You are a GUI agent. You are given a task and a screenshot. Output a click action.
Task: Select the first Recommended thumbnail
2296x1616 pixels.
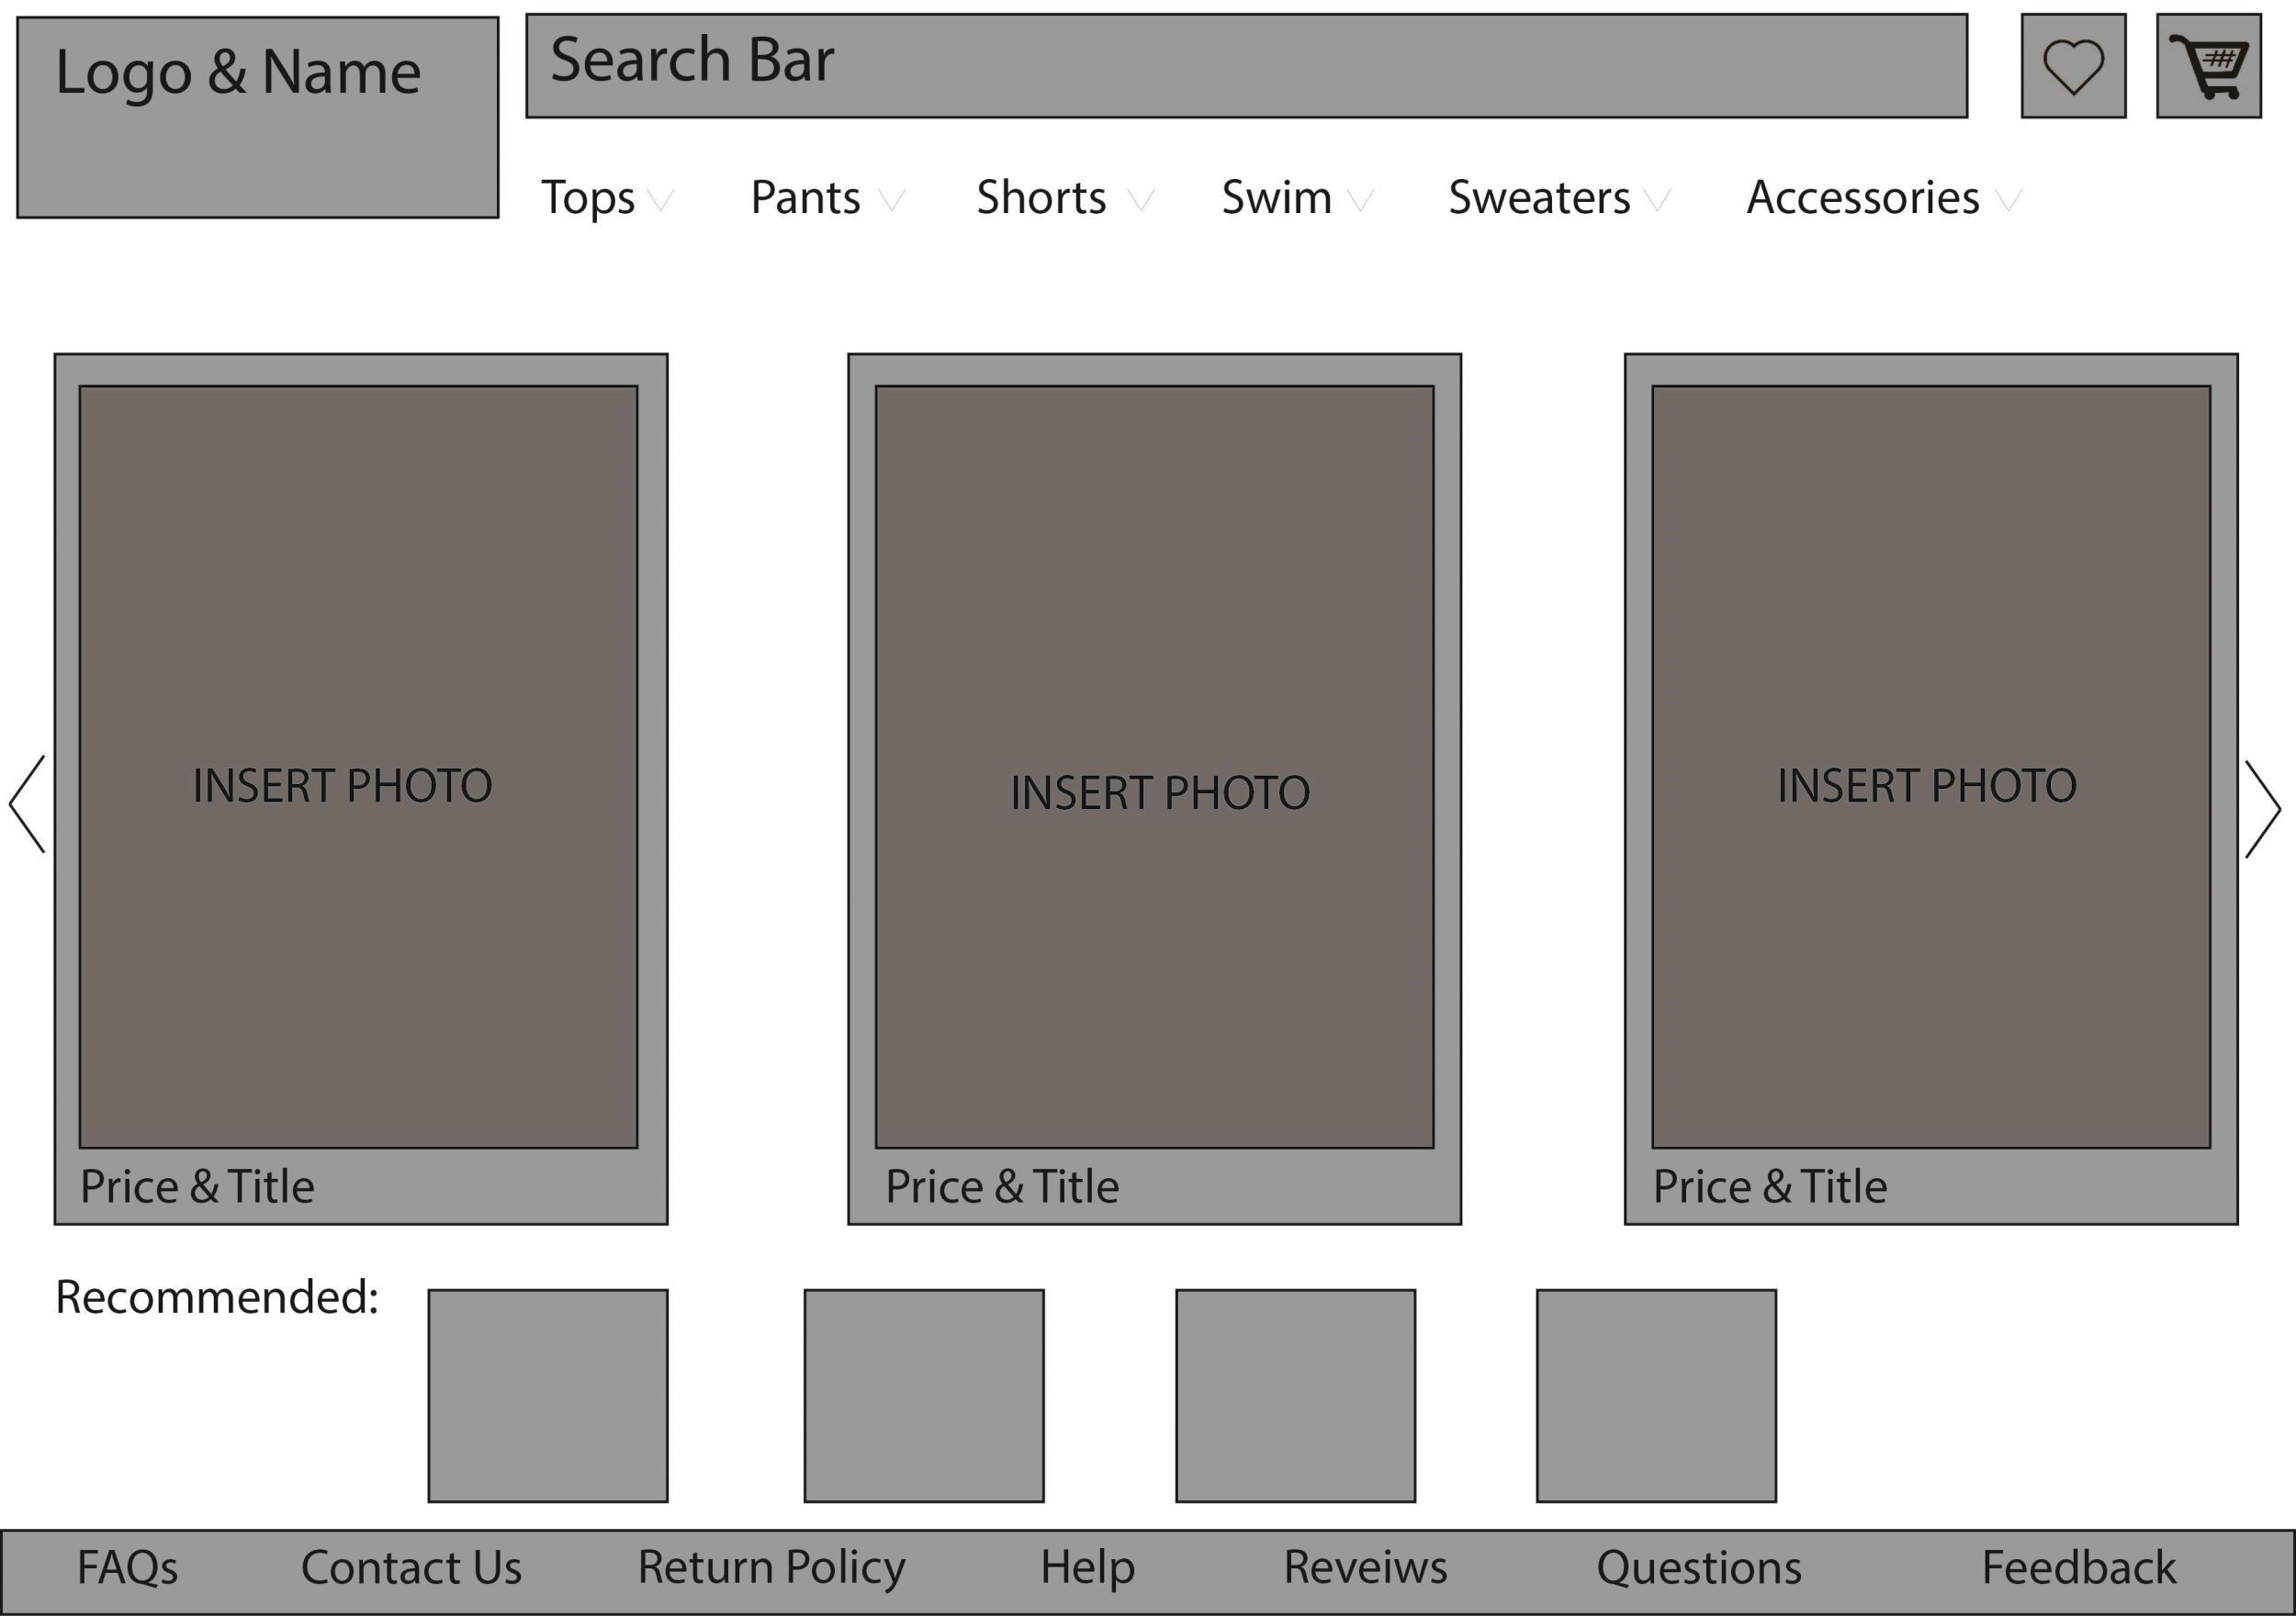[547, 1395]
